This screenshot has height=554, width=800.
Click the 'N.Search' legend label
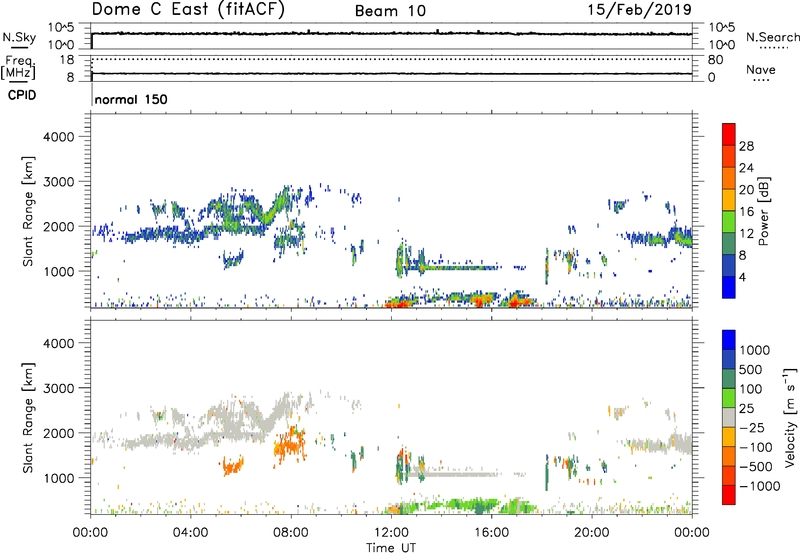(x=772, y=37)
